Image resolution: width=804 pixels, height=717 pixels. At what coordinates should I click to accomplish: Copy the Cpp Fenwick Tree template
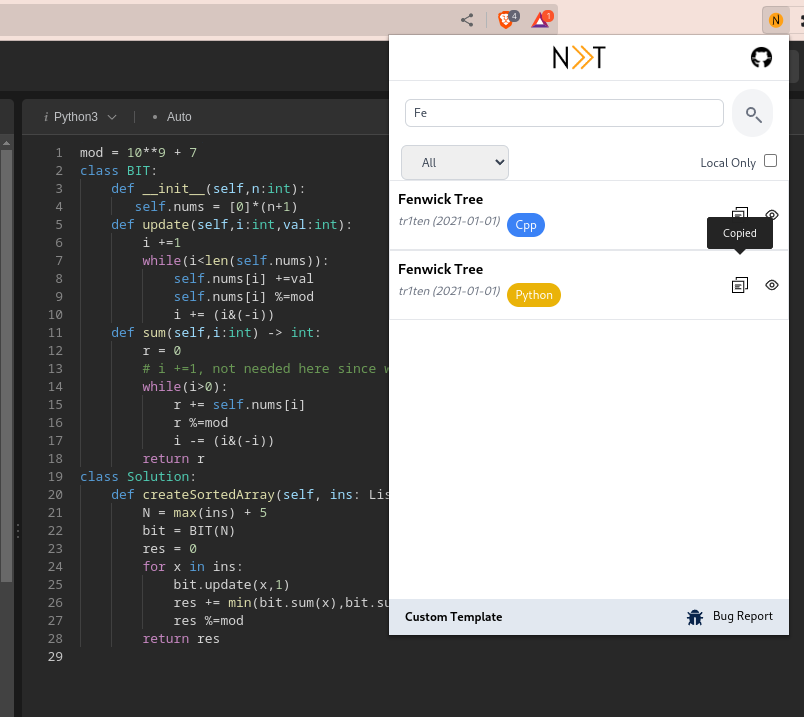point(739,213)
